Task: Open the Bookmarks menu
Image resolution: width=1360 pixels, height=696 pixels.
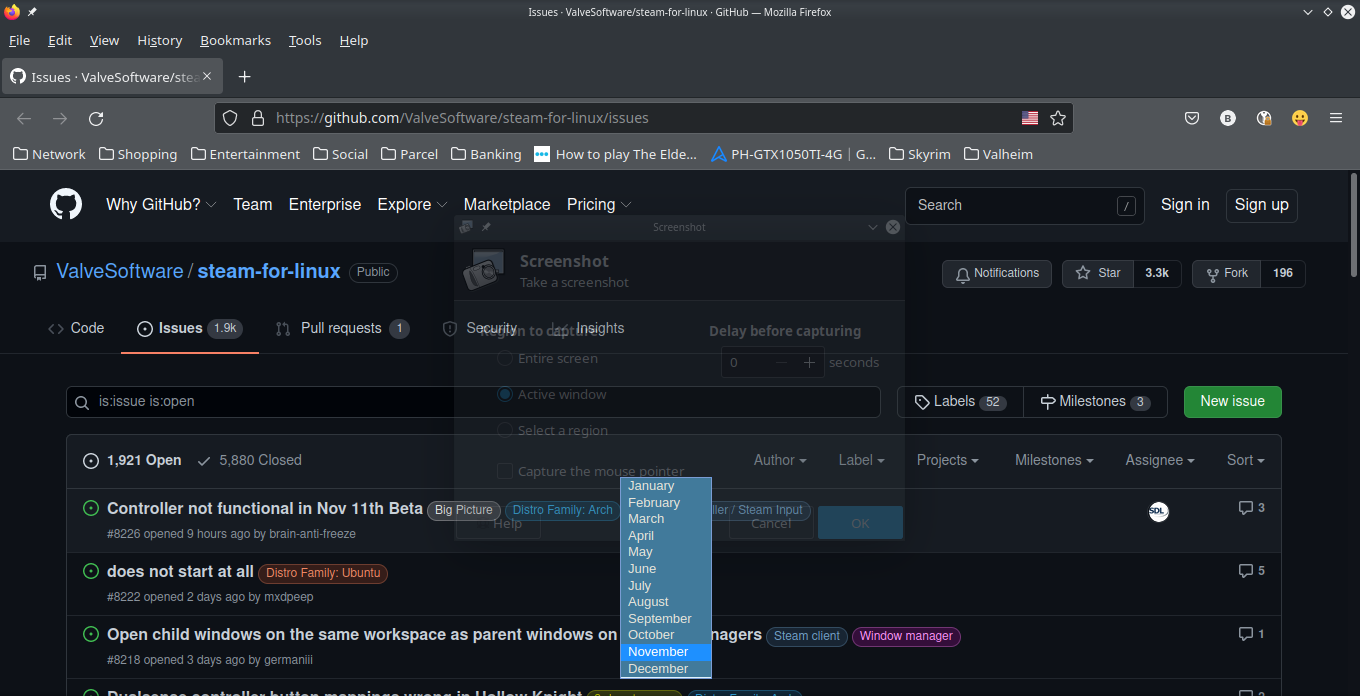Action: 235,40
